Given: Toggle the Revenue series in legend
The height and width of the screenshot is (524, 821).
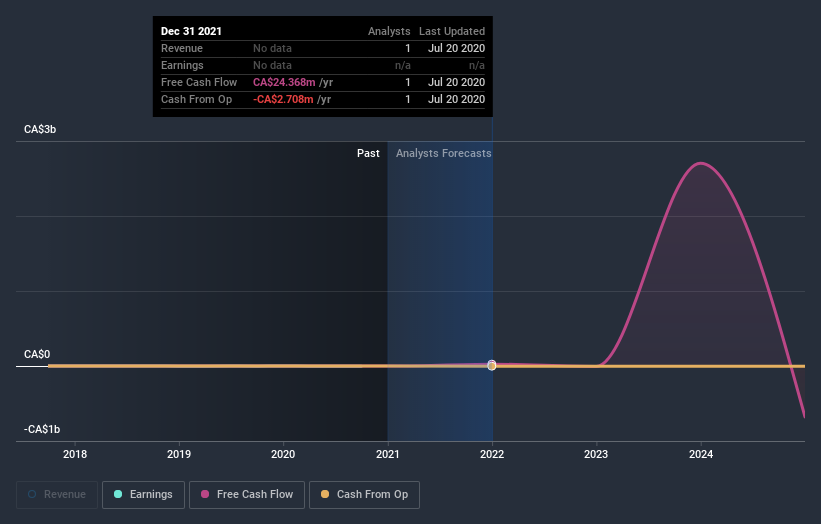Looking at the screenshot, I should [57, 495].
